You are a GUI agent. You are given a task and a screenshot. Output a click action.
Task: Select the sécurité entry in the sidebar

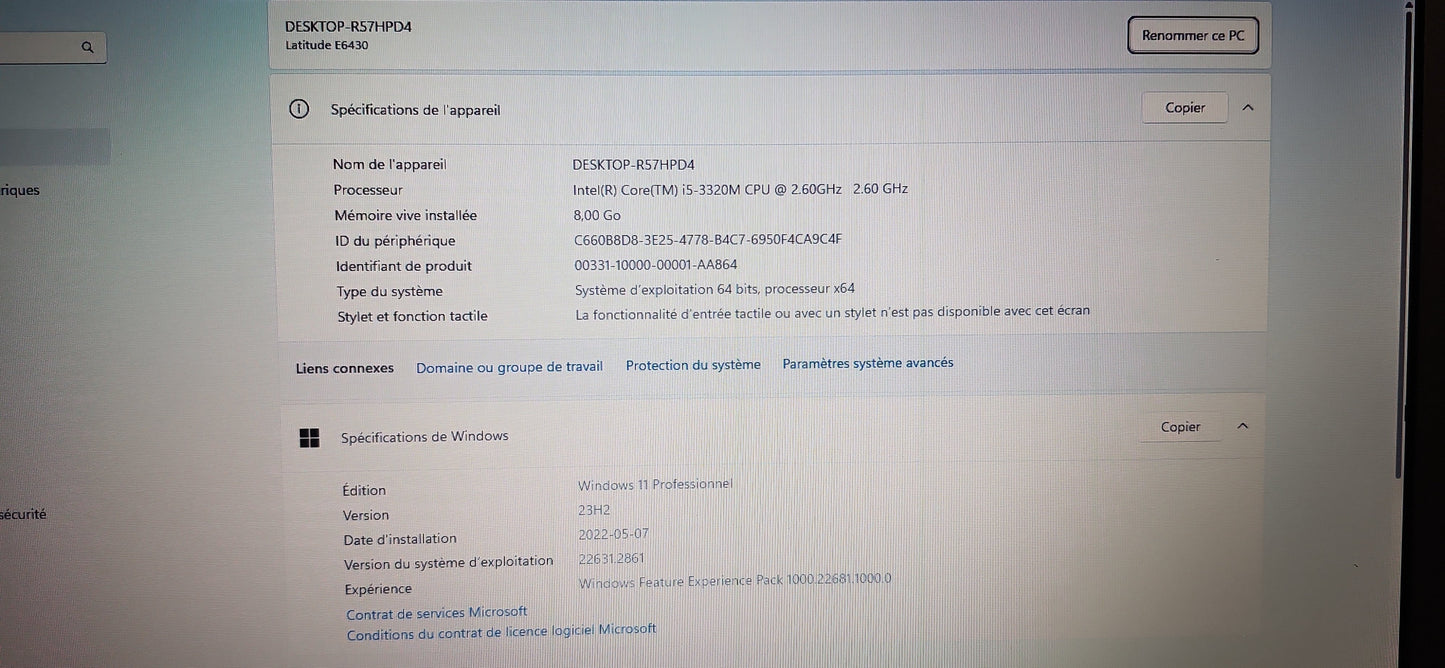pos(23,513)
